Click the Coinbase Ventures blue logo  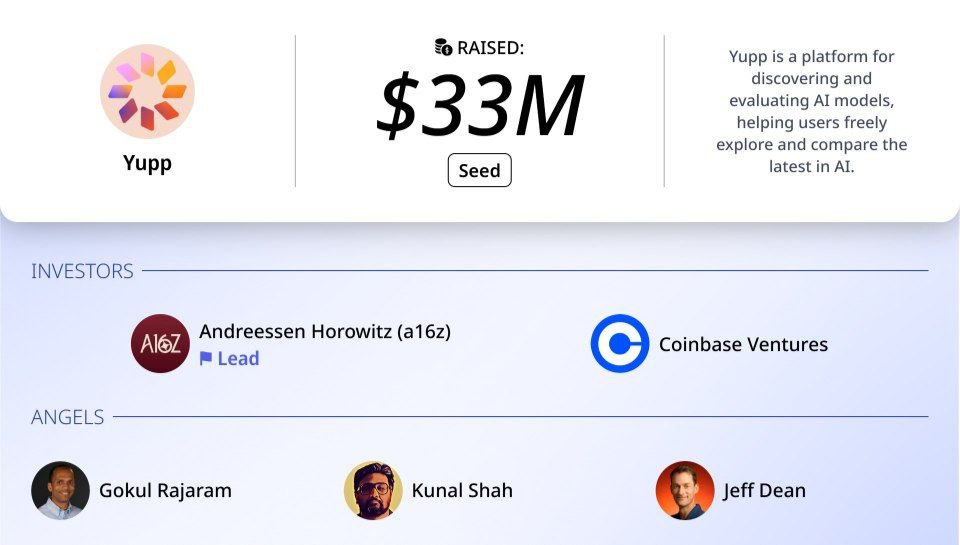pos(619,344)
